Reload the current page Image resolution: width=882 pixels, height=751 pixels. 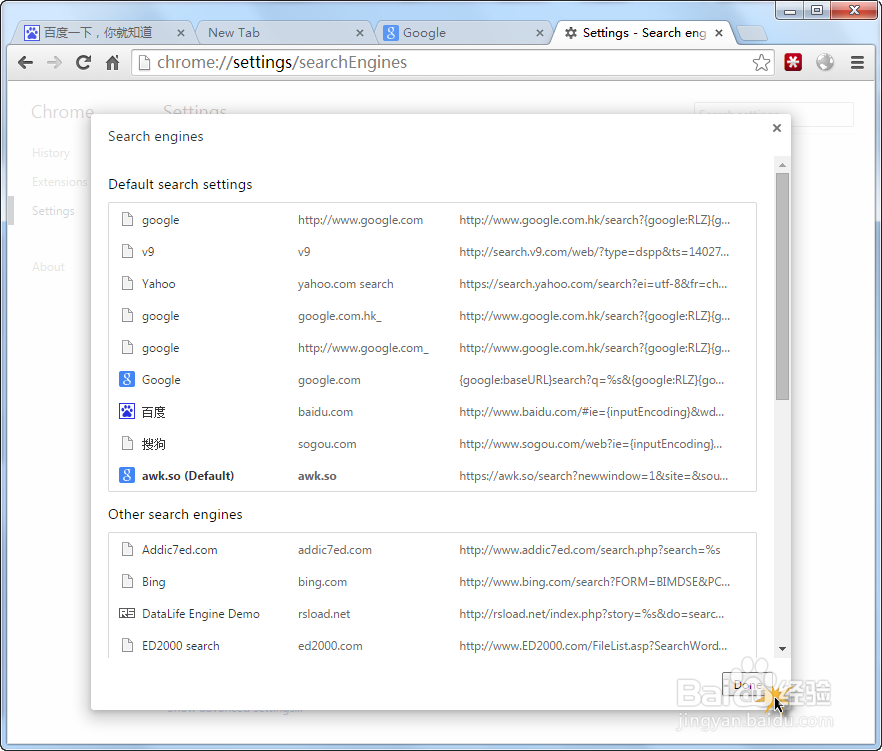(83, 62)
